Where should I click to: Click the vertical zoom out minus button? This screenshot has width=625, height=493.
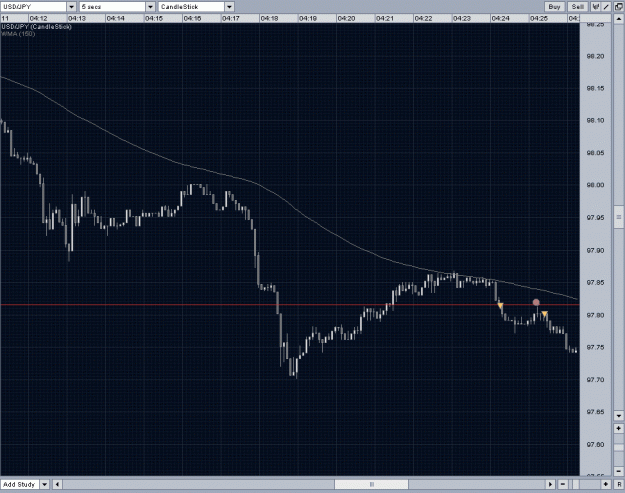coord(619,471)
